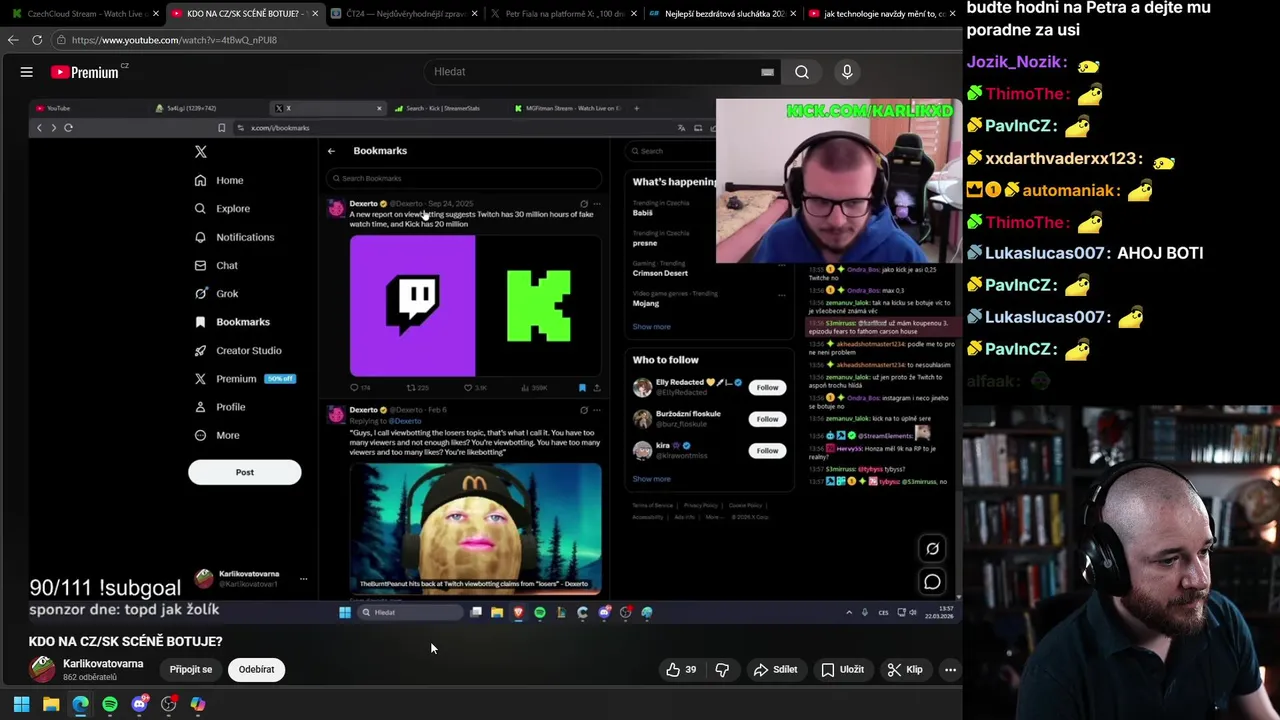
Task: Click the speech bubble icon over the video
Action: click(x=932, y=581)
